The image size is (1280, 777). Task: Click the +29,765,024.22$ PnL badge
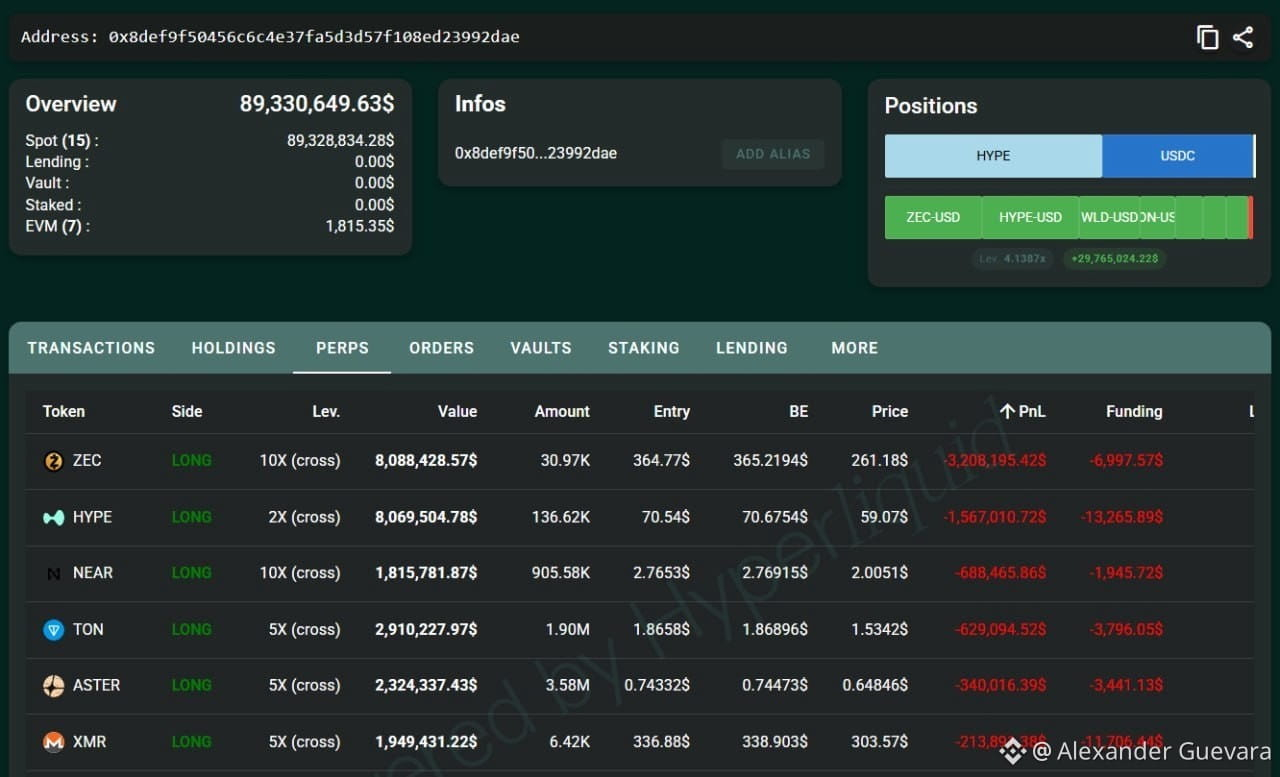point(1115,258)
